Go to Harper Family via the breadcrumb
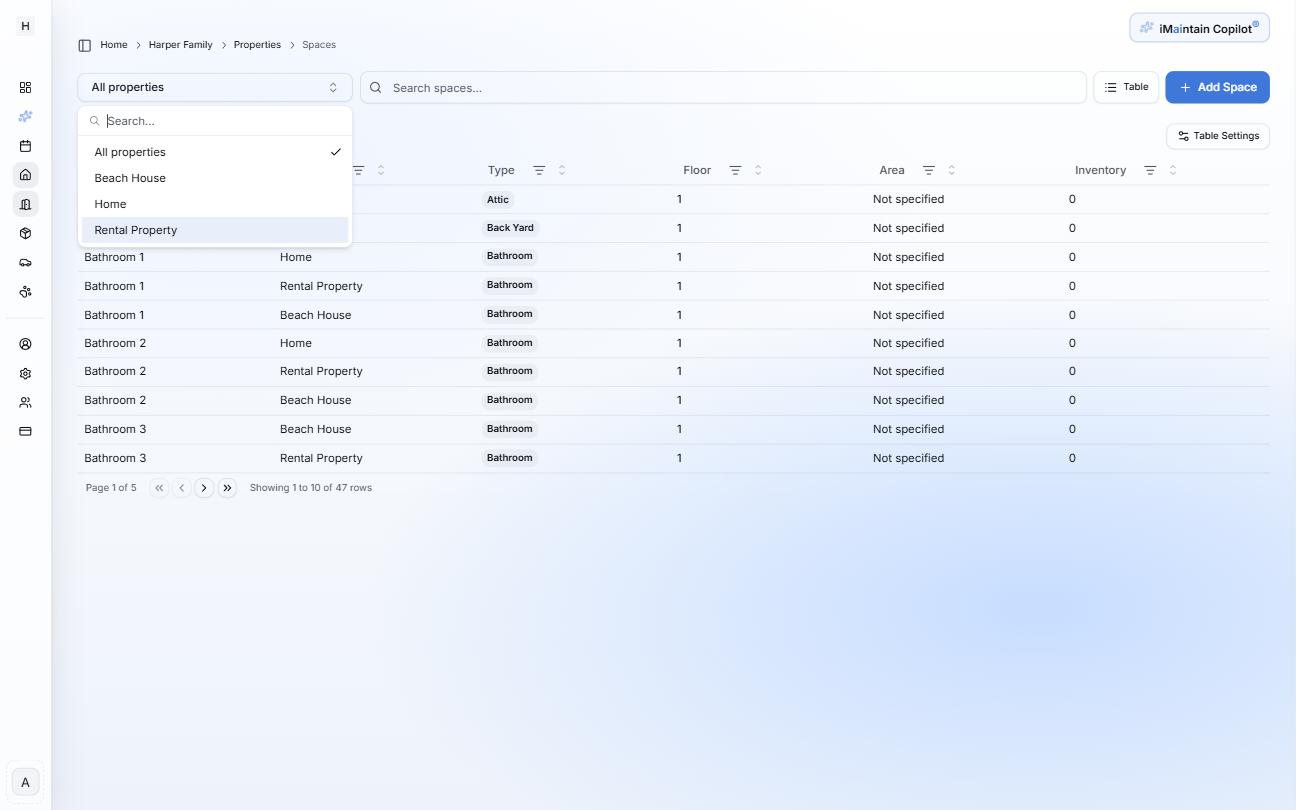This screenshot has height=810, width=1296. click(180, 44)
